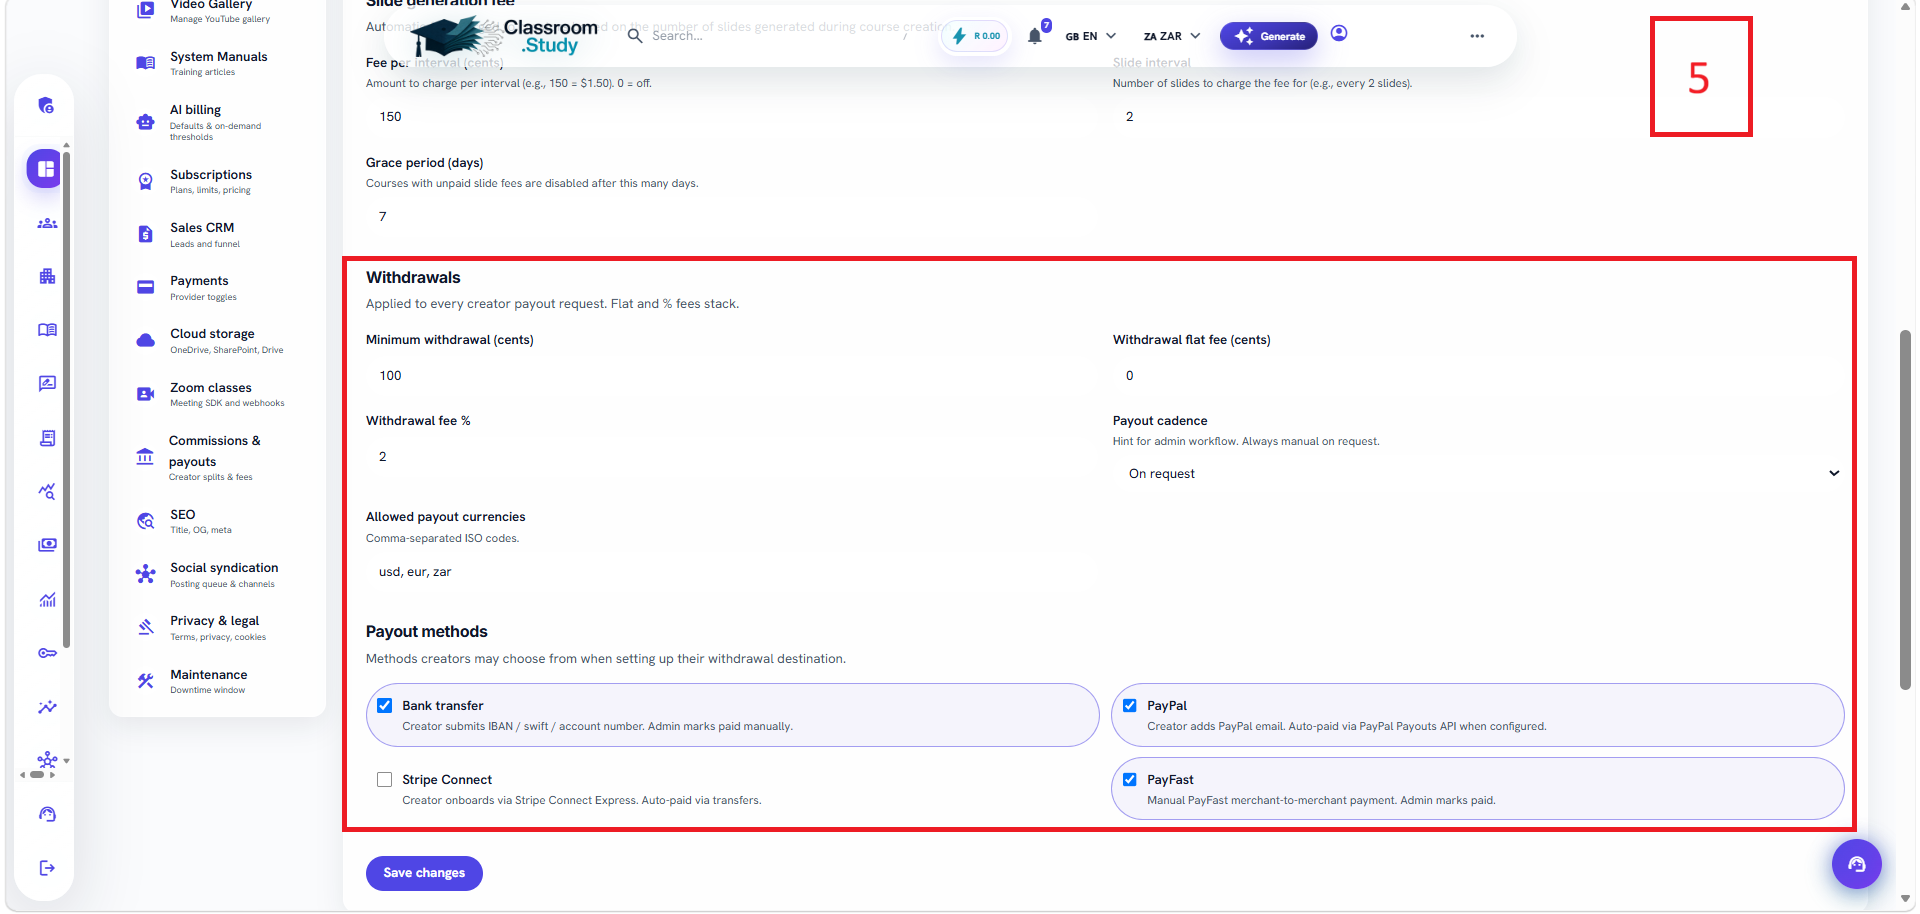Open the bar chart reports rail icon
This screenshot has height=914, width=1920.
coord(47,599)
